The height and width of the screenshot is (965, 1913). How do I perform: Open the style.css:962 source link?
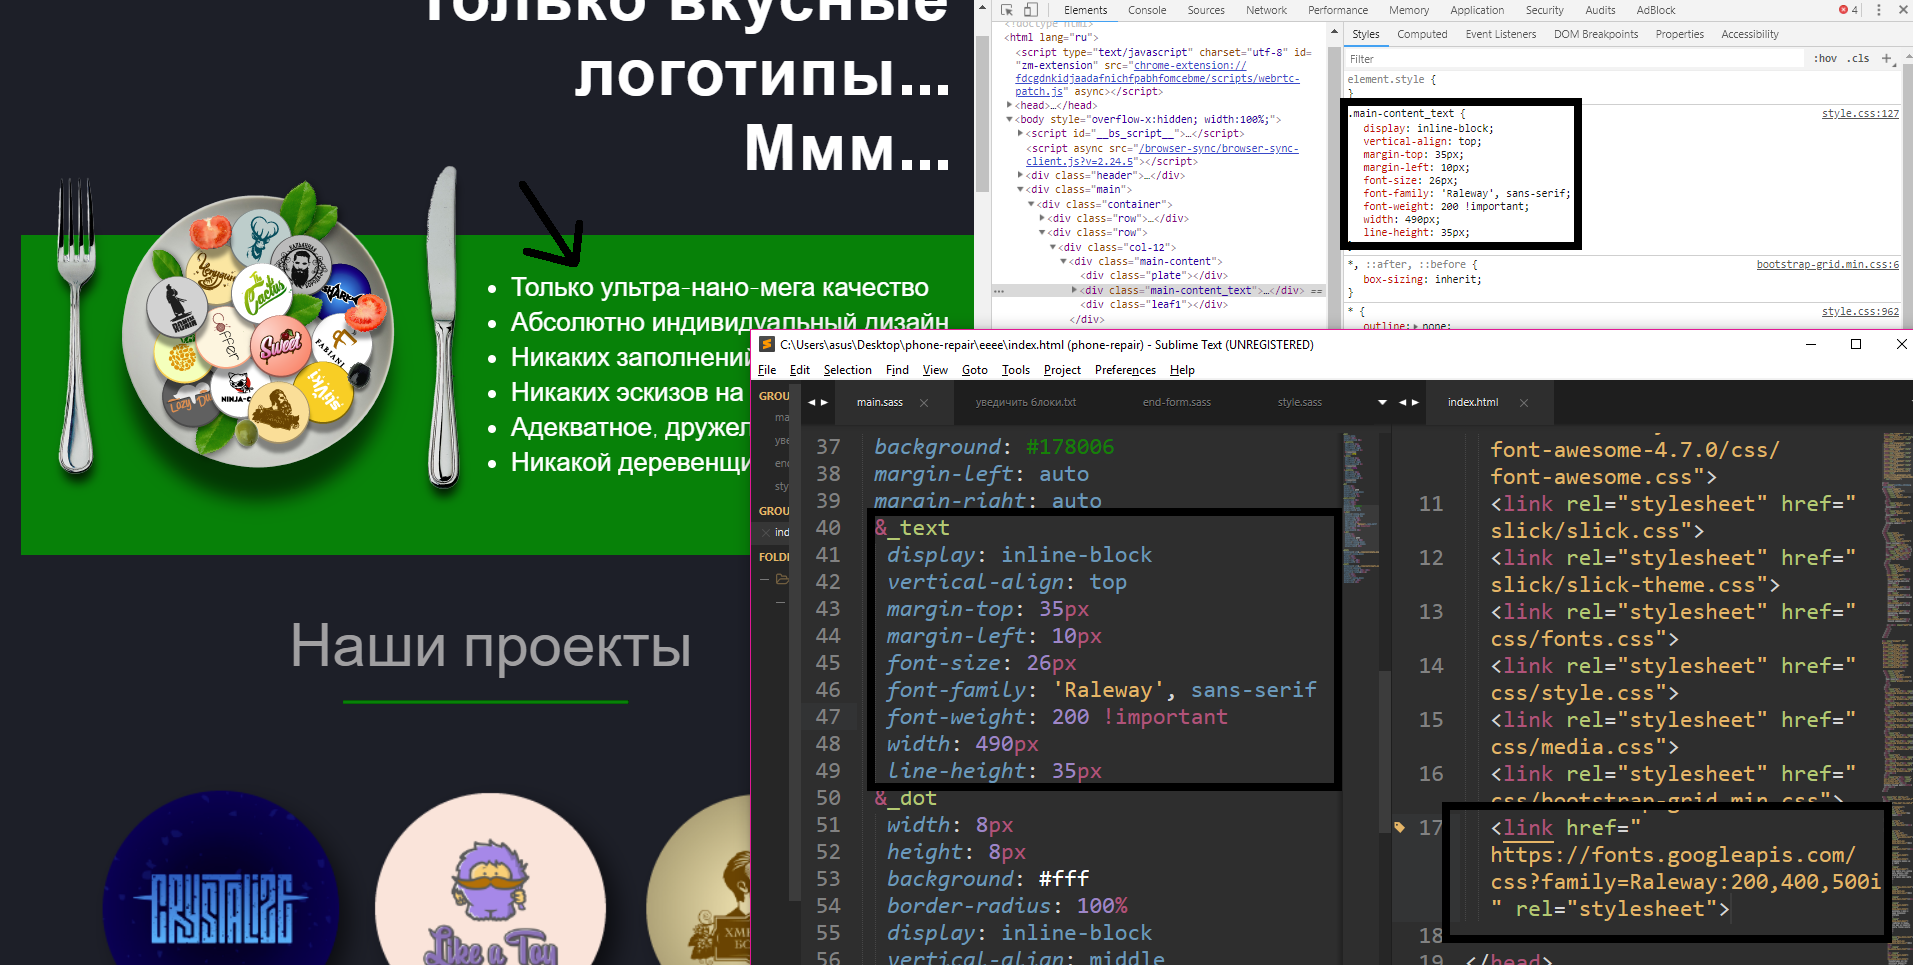1860,312
